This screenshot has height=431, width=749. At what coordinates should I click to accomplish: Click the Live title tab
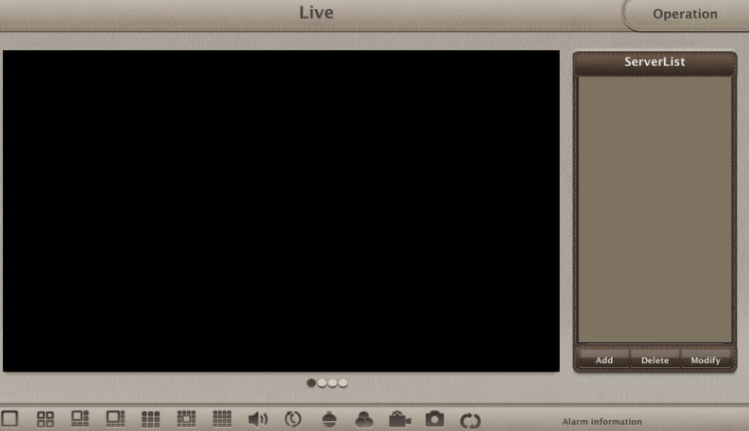316,13
